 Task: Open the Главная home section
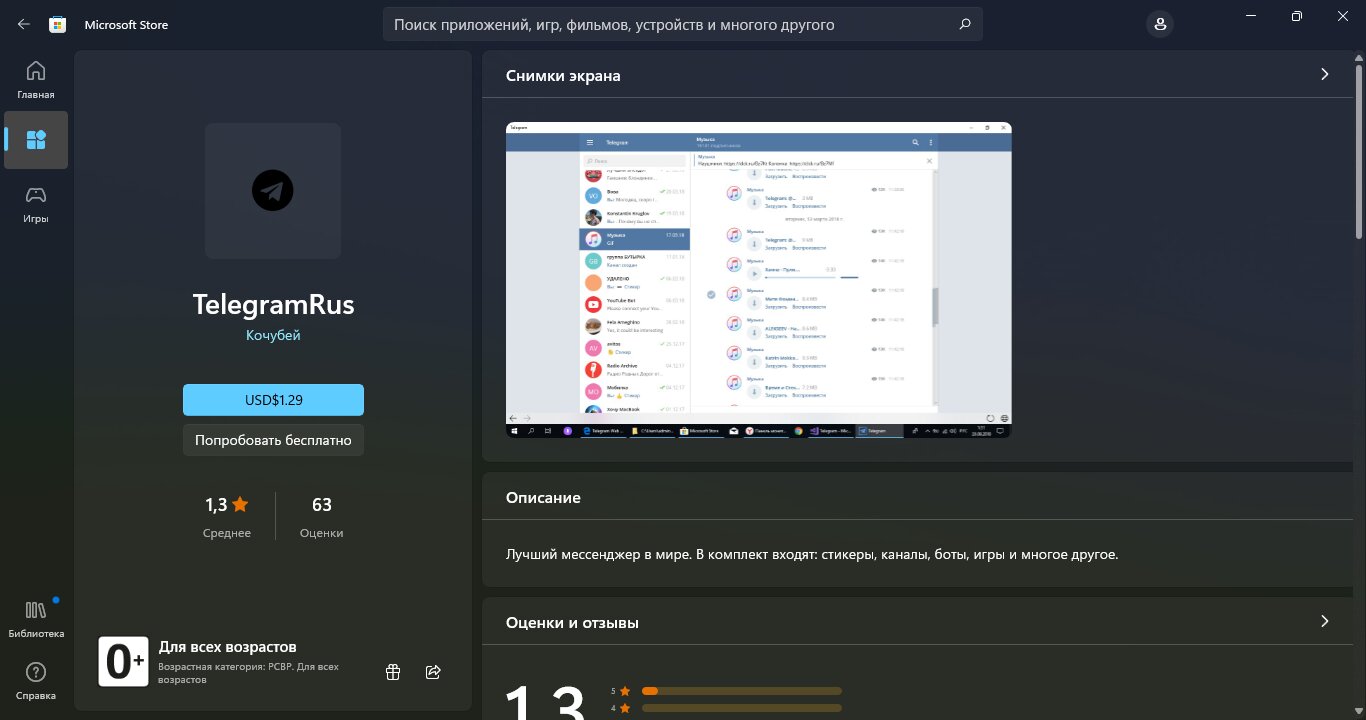tap(36, 80)
